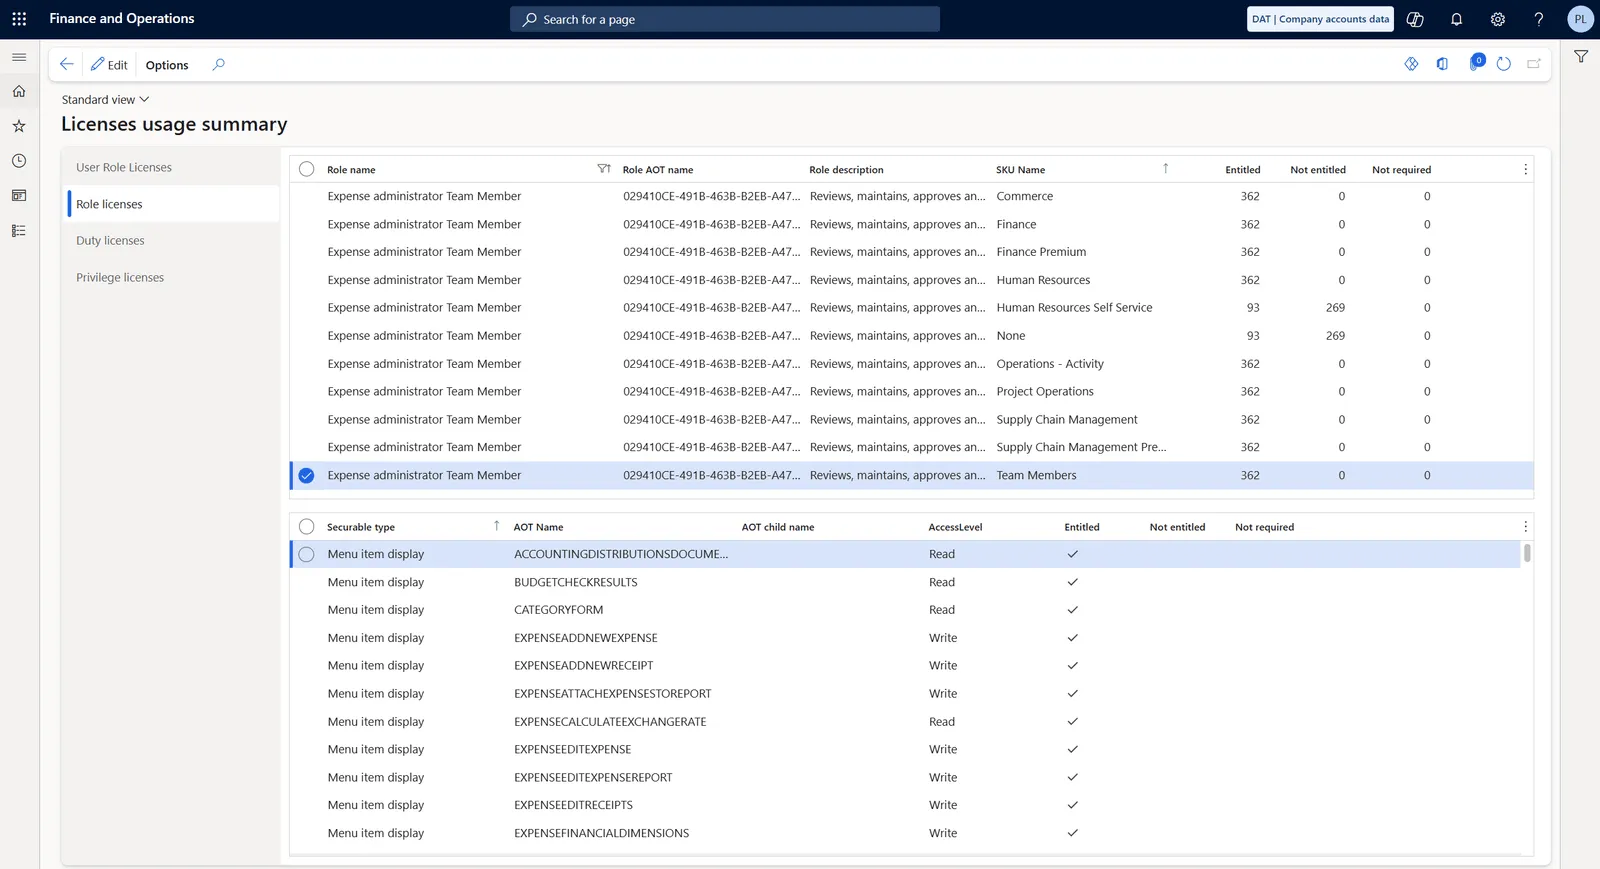Open the filter pane funnel

click(1581, 57)
